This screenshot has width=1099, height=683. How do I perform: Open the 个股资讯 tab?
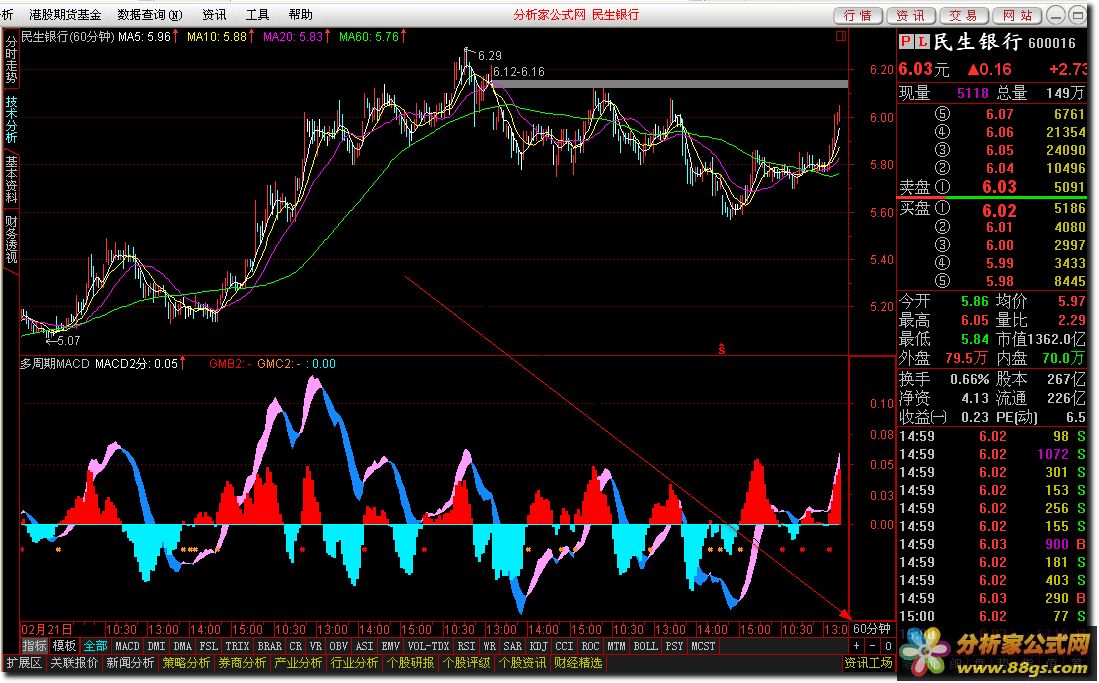point(523,663)
